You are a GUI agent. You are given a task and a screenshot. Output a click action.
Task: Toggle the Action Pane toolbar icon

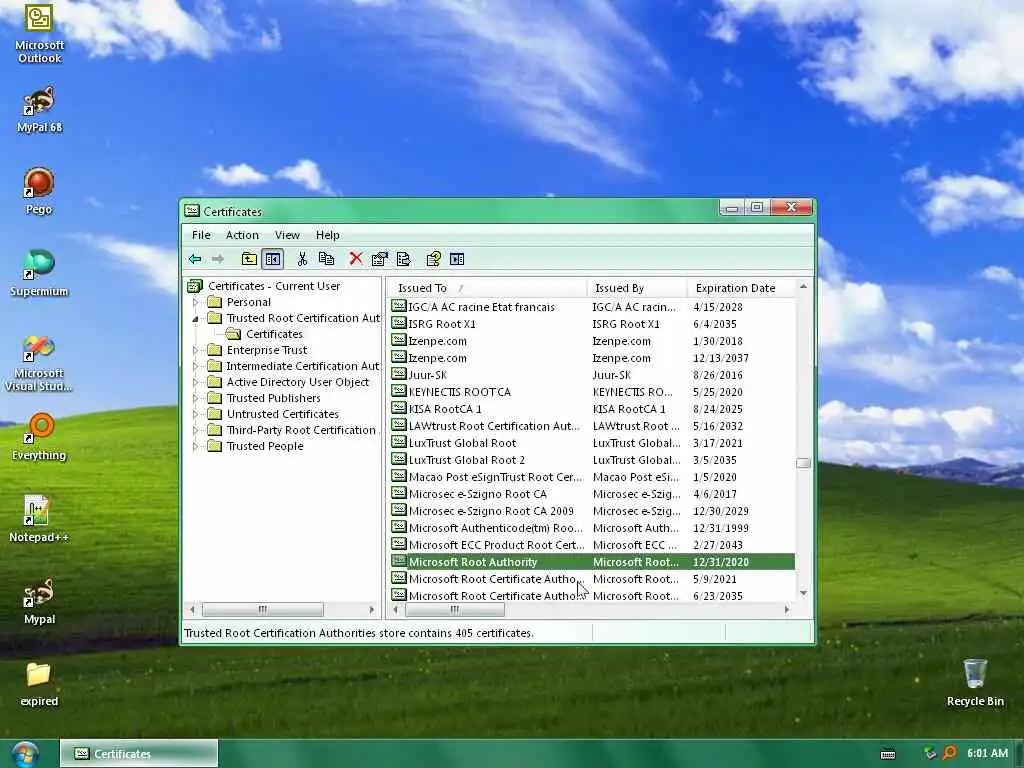tap(457, 259)
